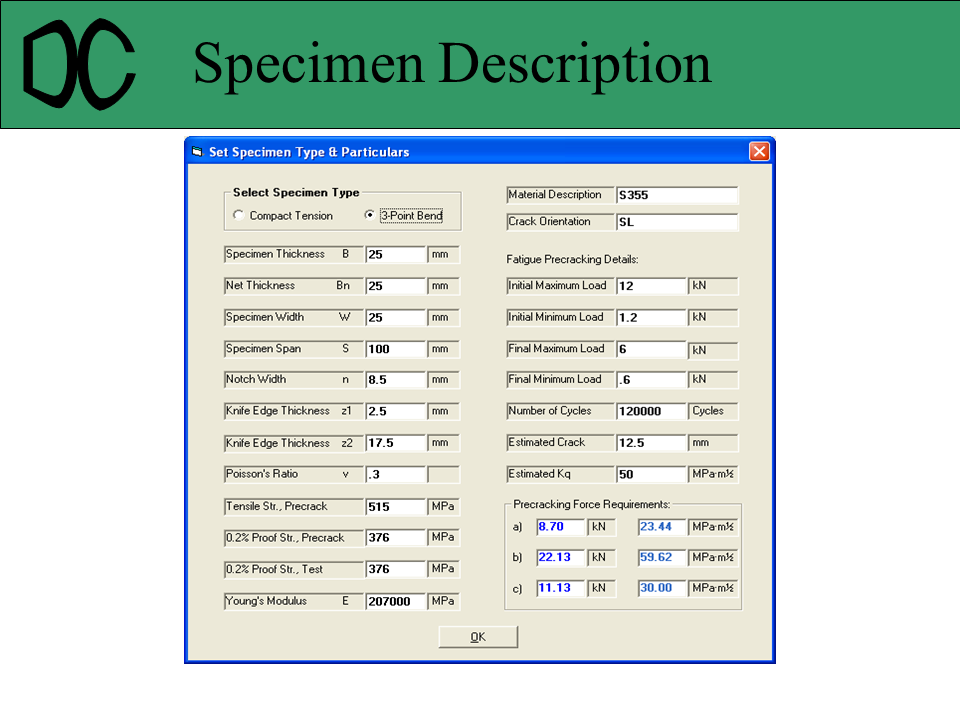Edit the Notch Width value
This screenshot has width=960, height=720.
(x=395, y=381)
